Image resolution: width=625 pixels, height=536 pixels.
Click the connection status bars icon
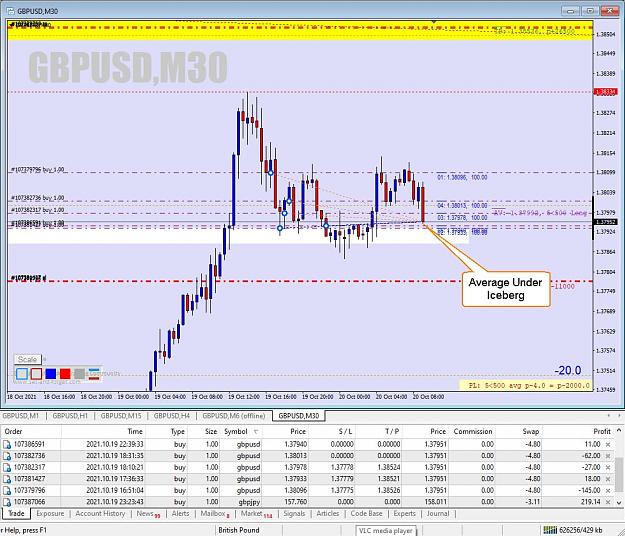(x=550, y=530)
